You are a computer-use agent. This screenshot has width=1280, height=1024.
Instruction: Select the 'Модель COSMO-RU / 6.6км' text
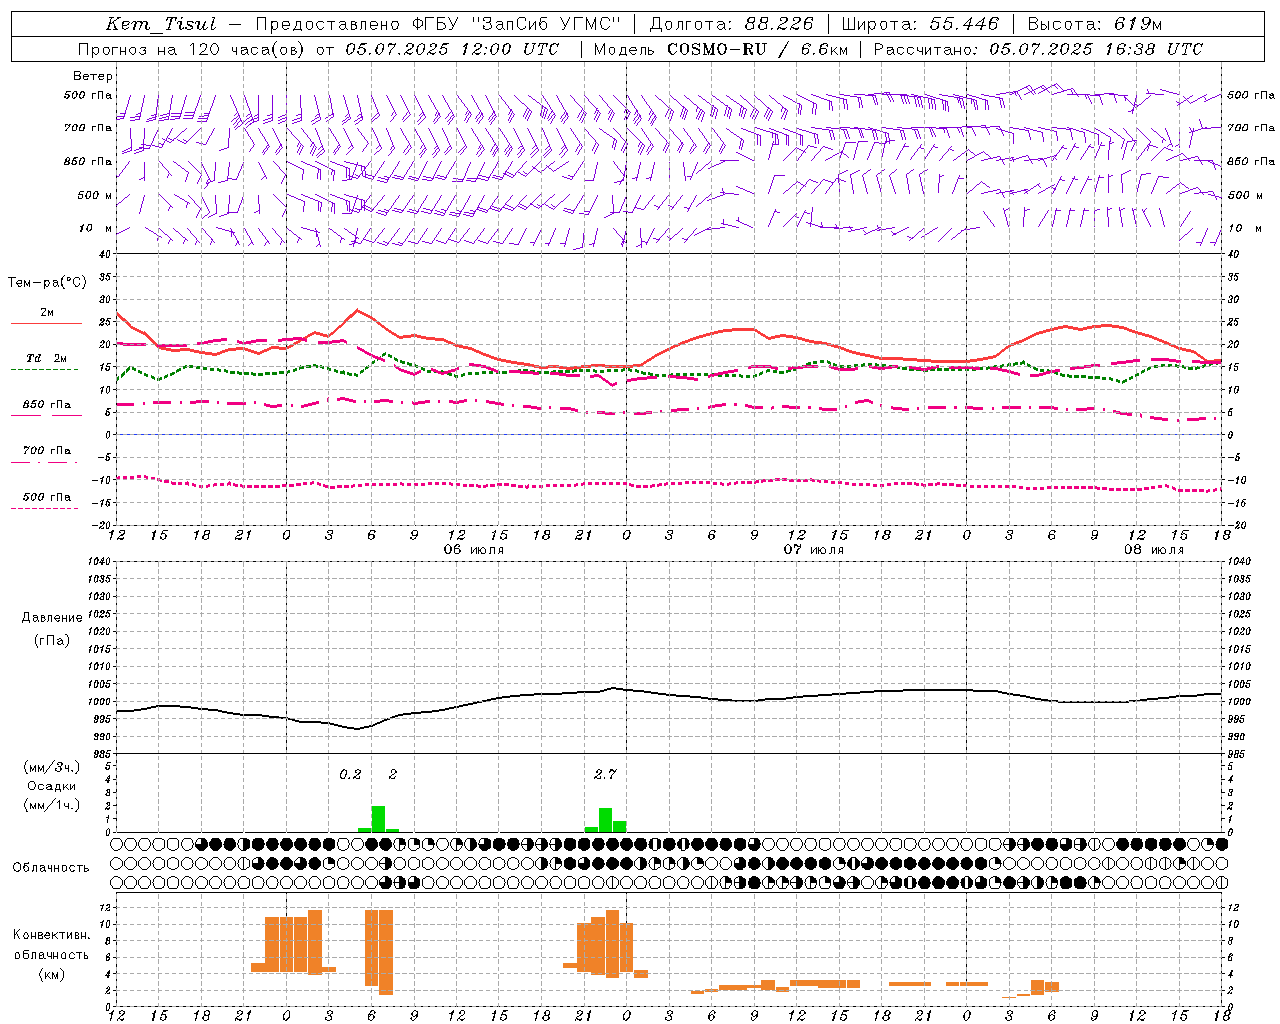721,49
